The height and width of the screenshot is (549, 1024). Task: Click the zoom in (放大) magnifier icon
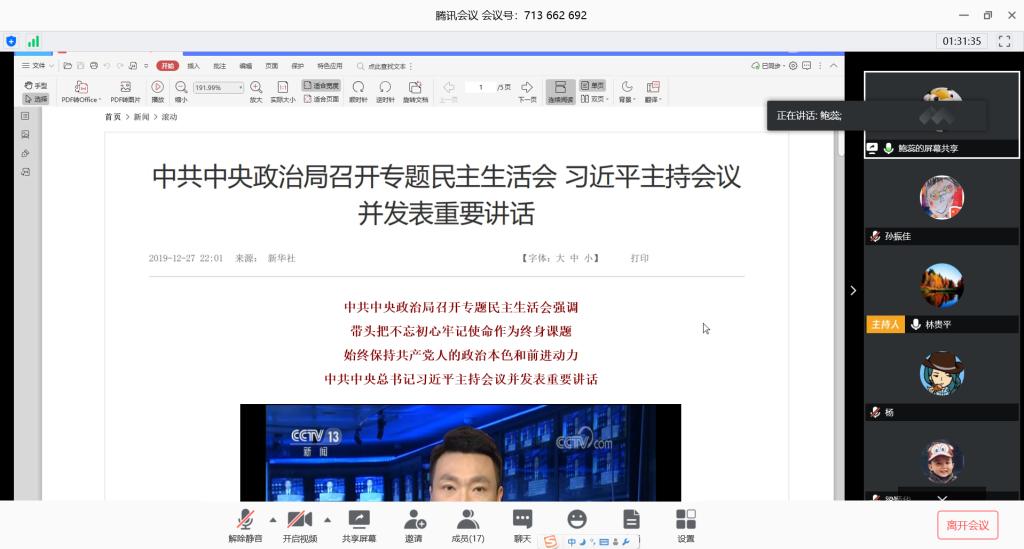coord(256,88)
